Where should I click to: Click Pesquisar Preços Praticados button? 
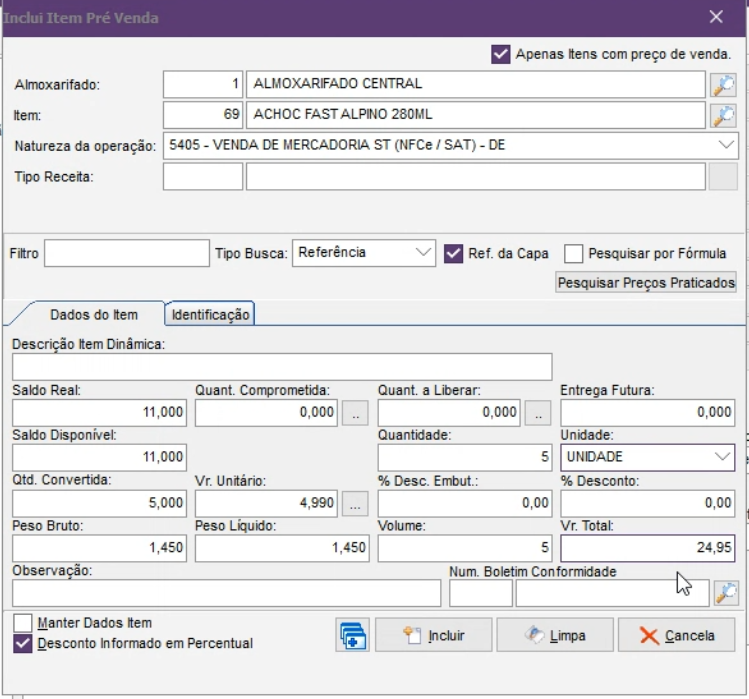[646, 283]
